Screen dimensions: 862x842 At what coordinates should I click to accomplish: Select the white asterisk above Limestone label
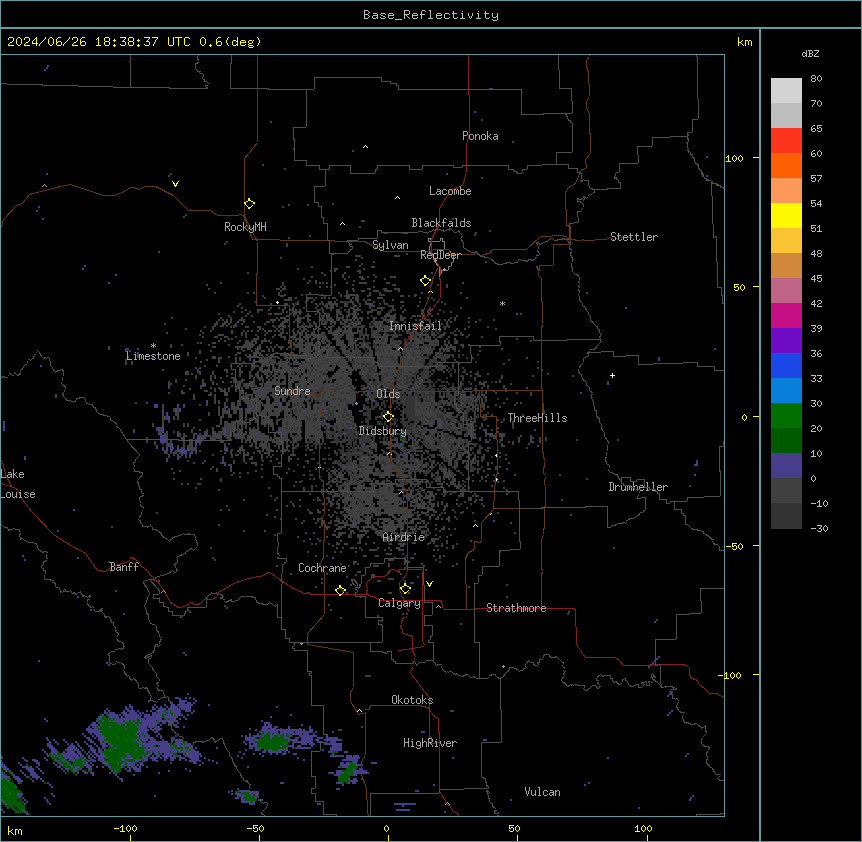pos(153,346)
